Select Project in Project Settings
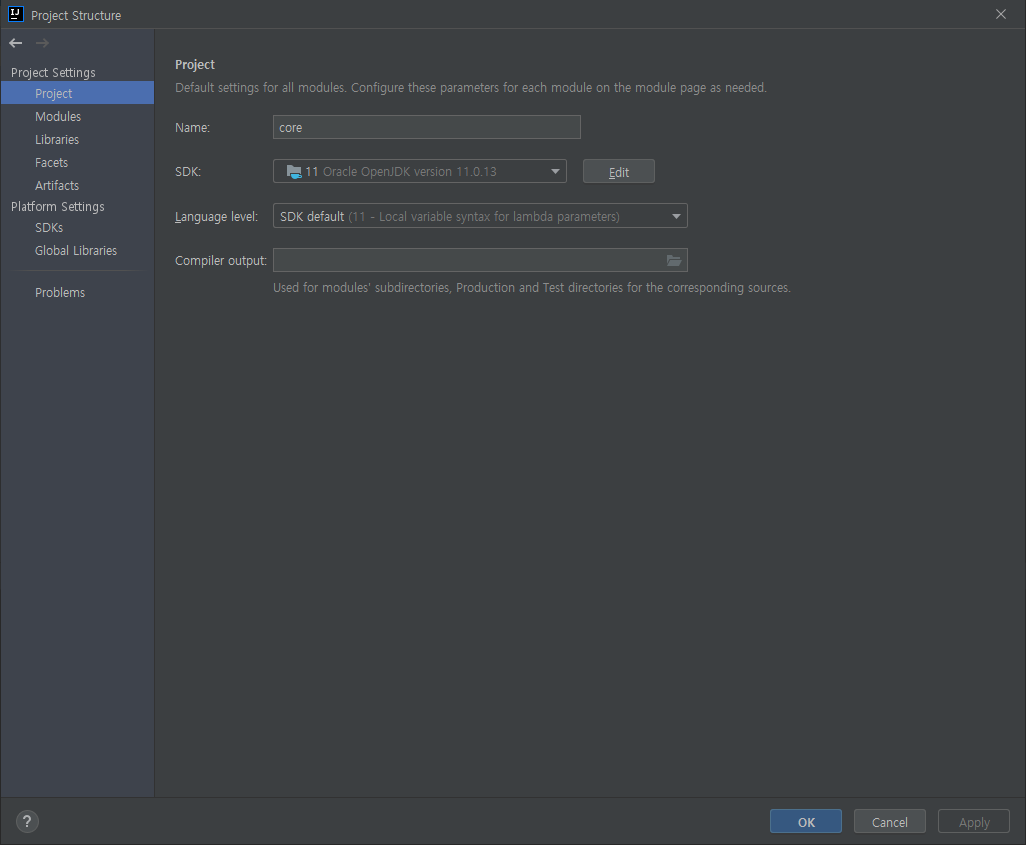The height and width of the screenshot is (845, 1026). click(77, 93)
